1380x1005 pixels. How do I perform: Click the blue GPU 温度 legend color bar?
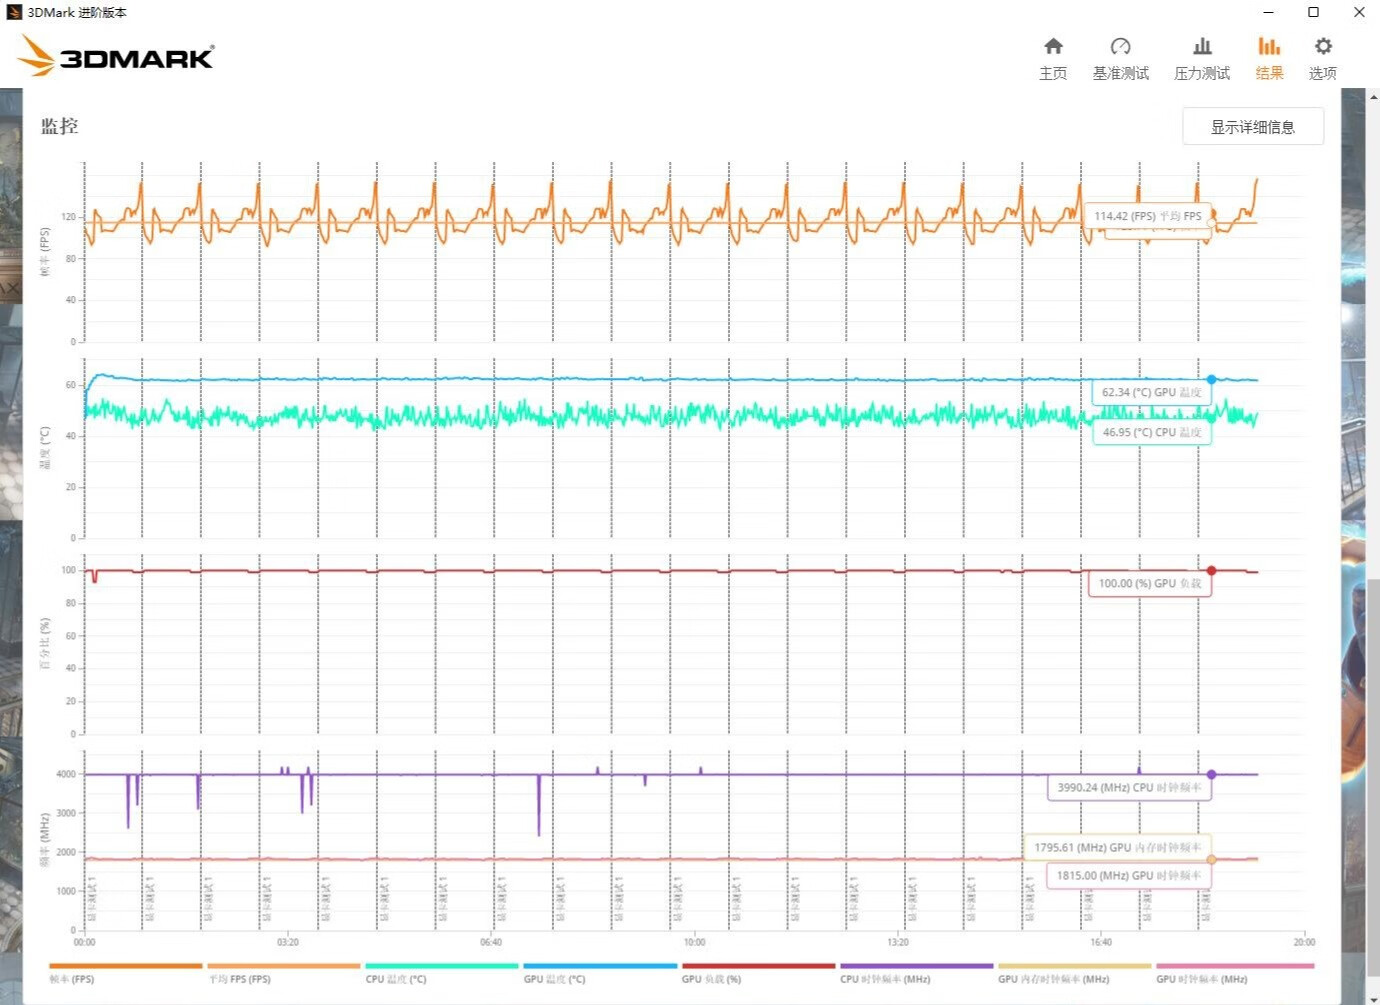tap(600, 966)
